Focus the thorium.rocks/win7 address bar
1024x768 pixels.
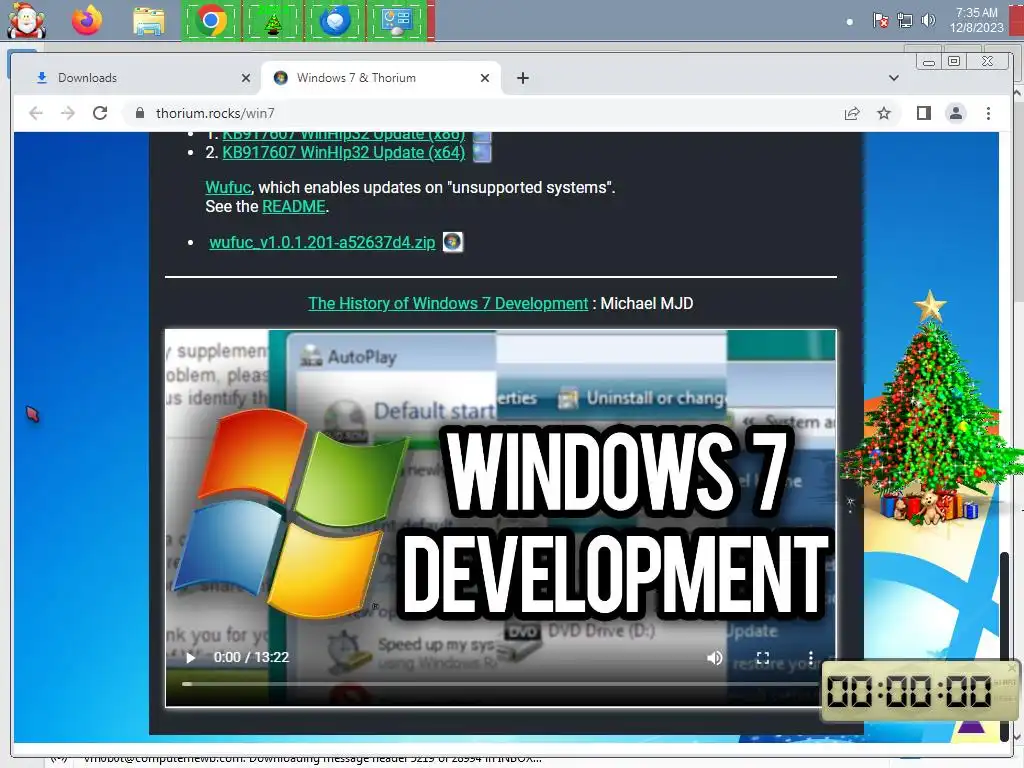pyautogui.click(x=483, y=113)
